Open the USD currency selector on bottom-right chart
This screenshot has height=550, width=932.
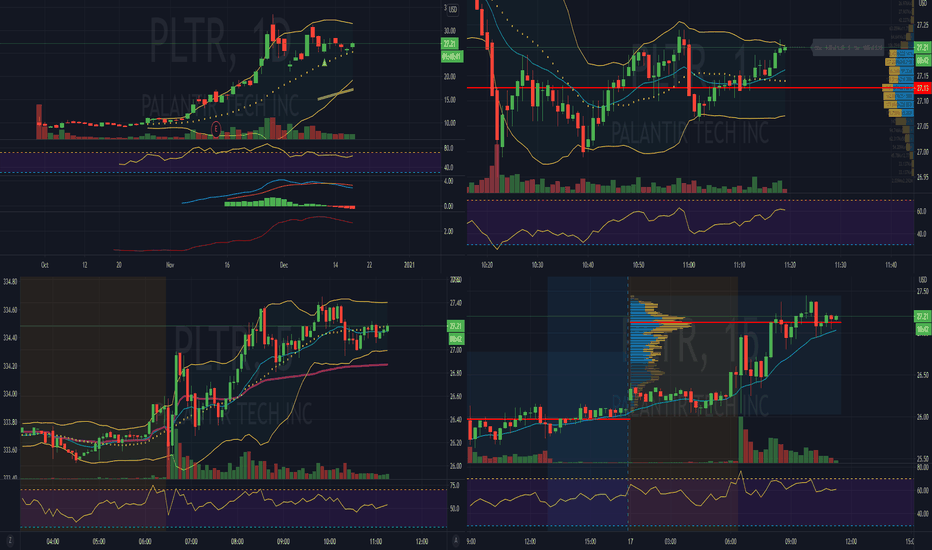(922, 280)
